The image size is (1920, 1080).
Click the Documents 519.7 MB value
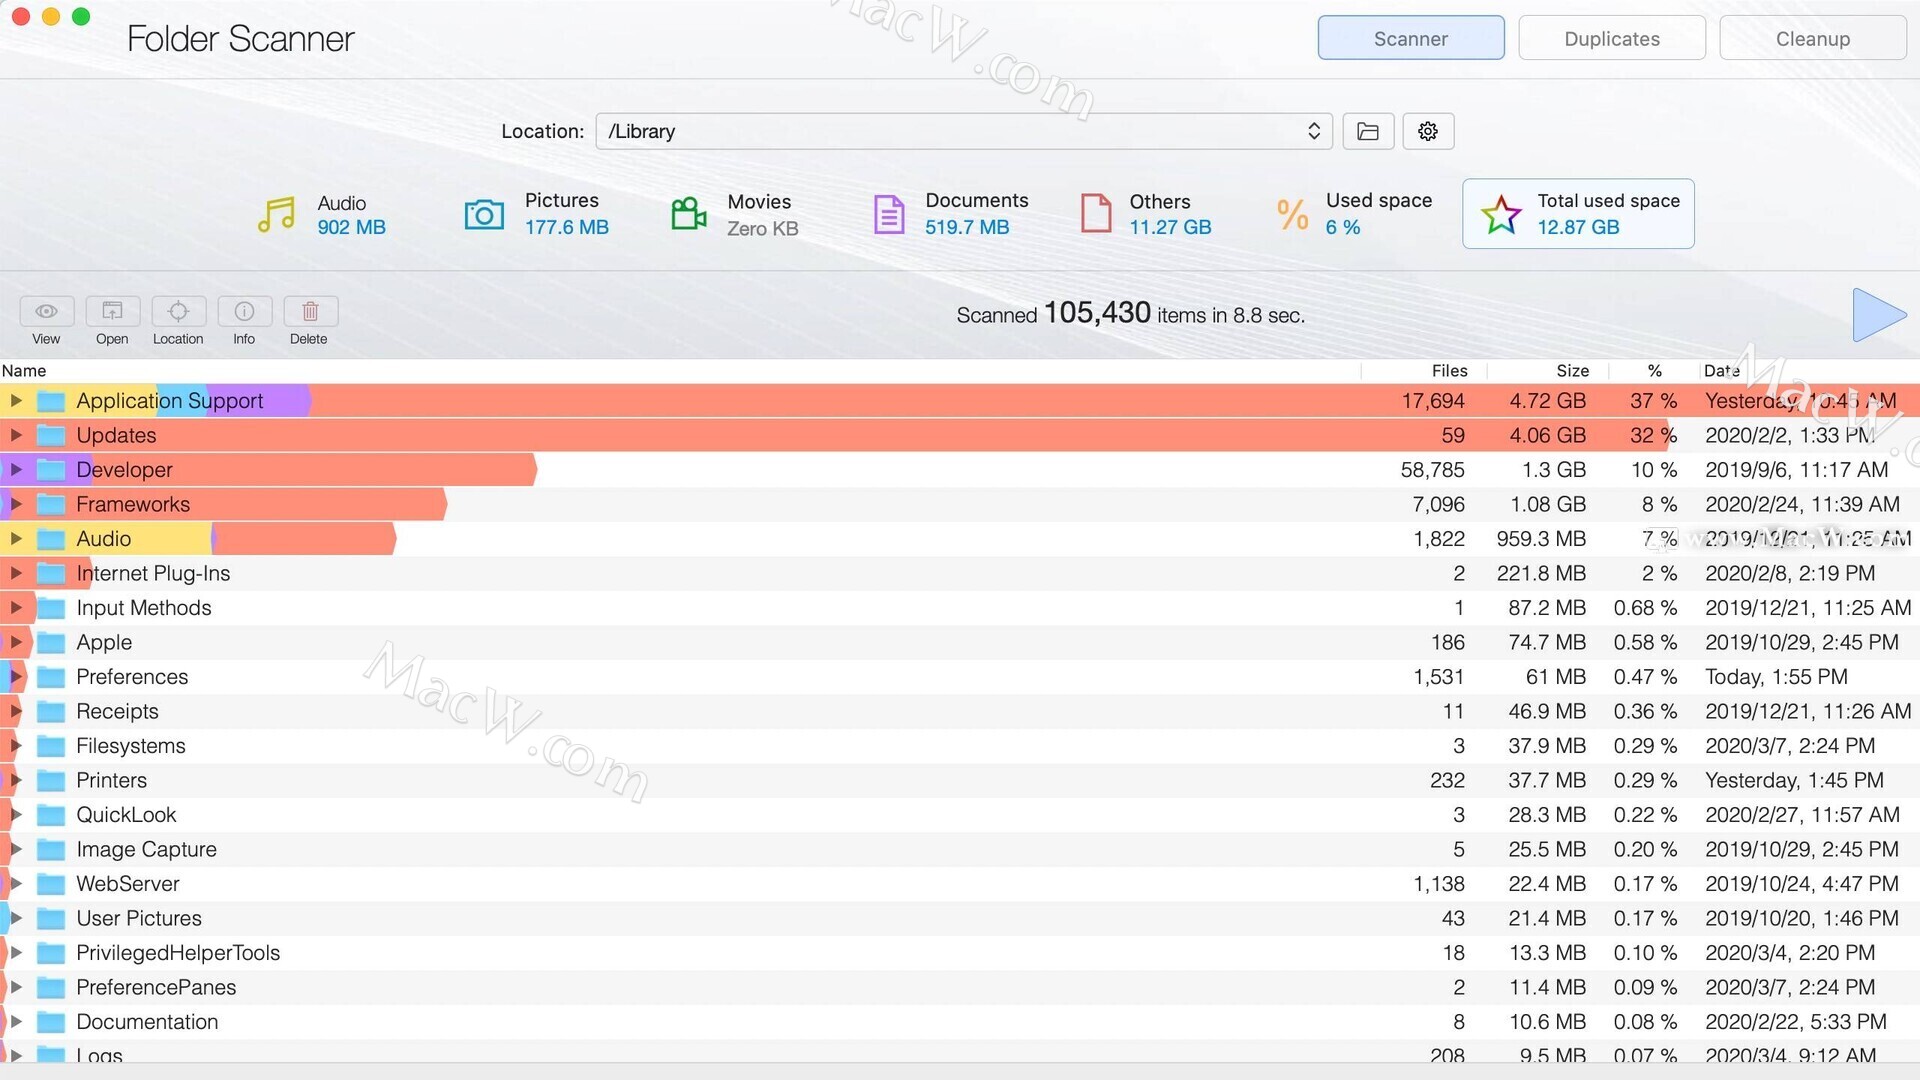[x=967, y=227]
